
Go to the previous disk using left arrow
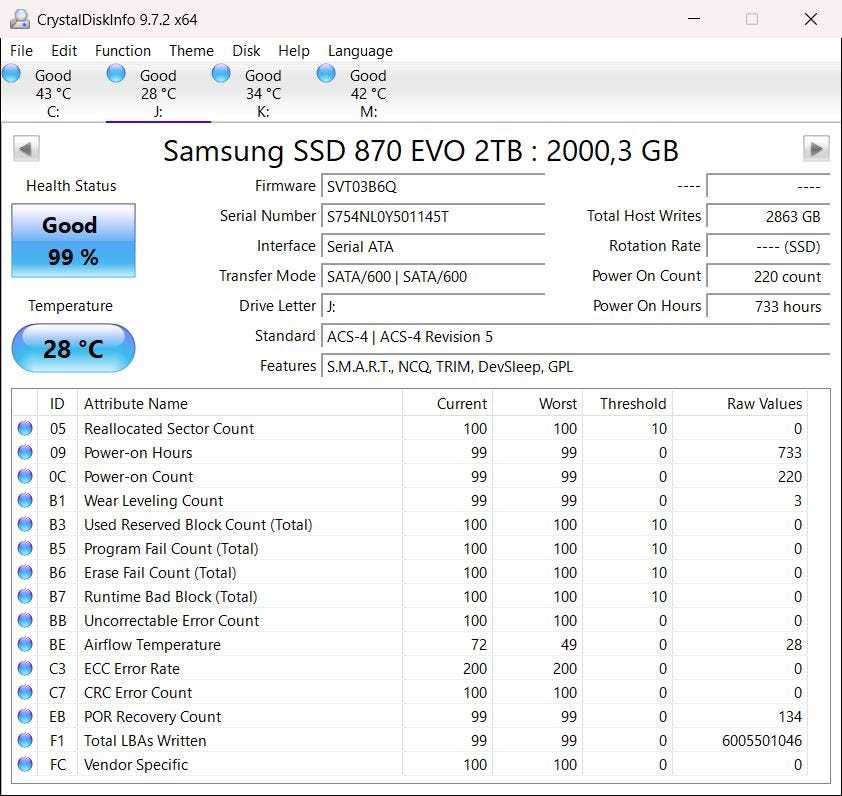[x=26, y=149]
